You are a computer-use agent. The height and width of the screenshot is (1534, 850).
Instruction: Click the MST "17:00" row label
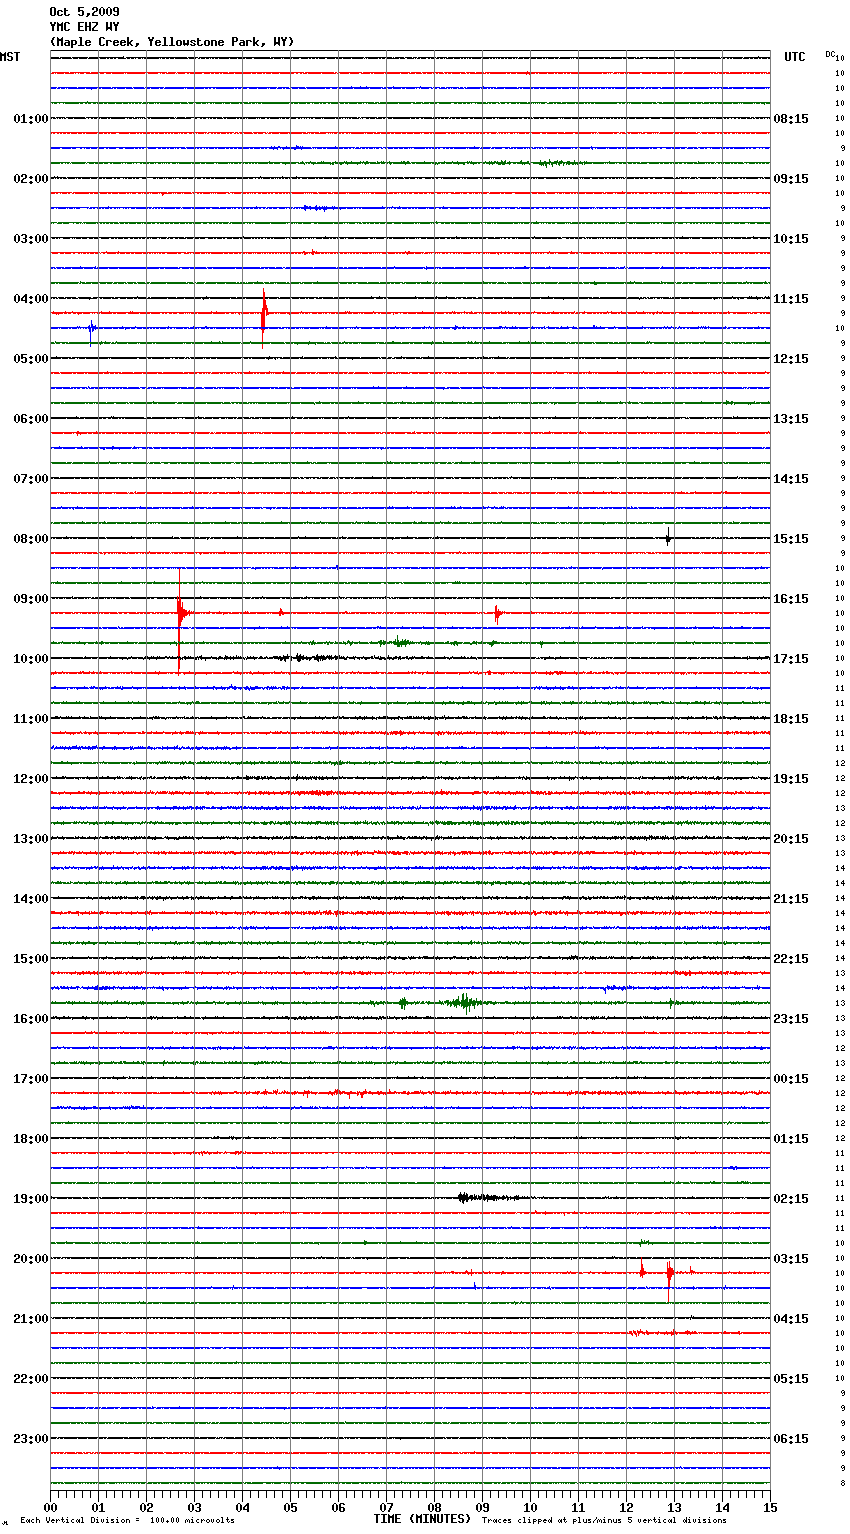pyautogui.click(x=31, y=1079)
